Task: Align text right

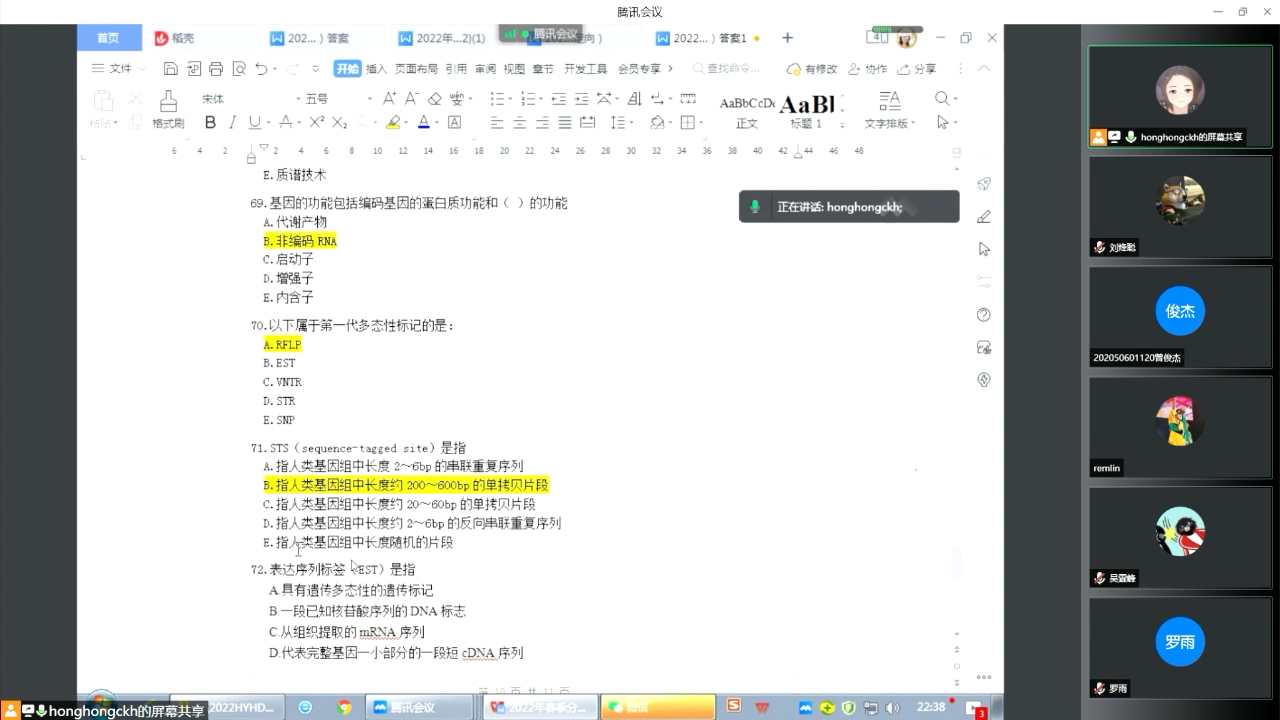Action: coord(542,122)
